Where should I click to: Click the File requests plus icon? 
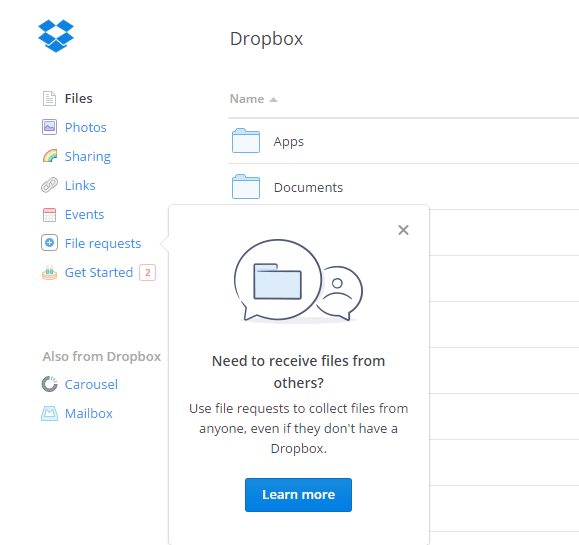[49, 243]
